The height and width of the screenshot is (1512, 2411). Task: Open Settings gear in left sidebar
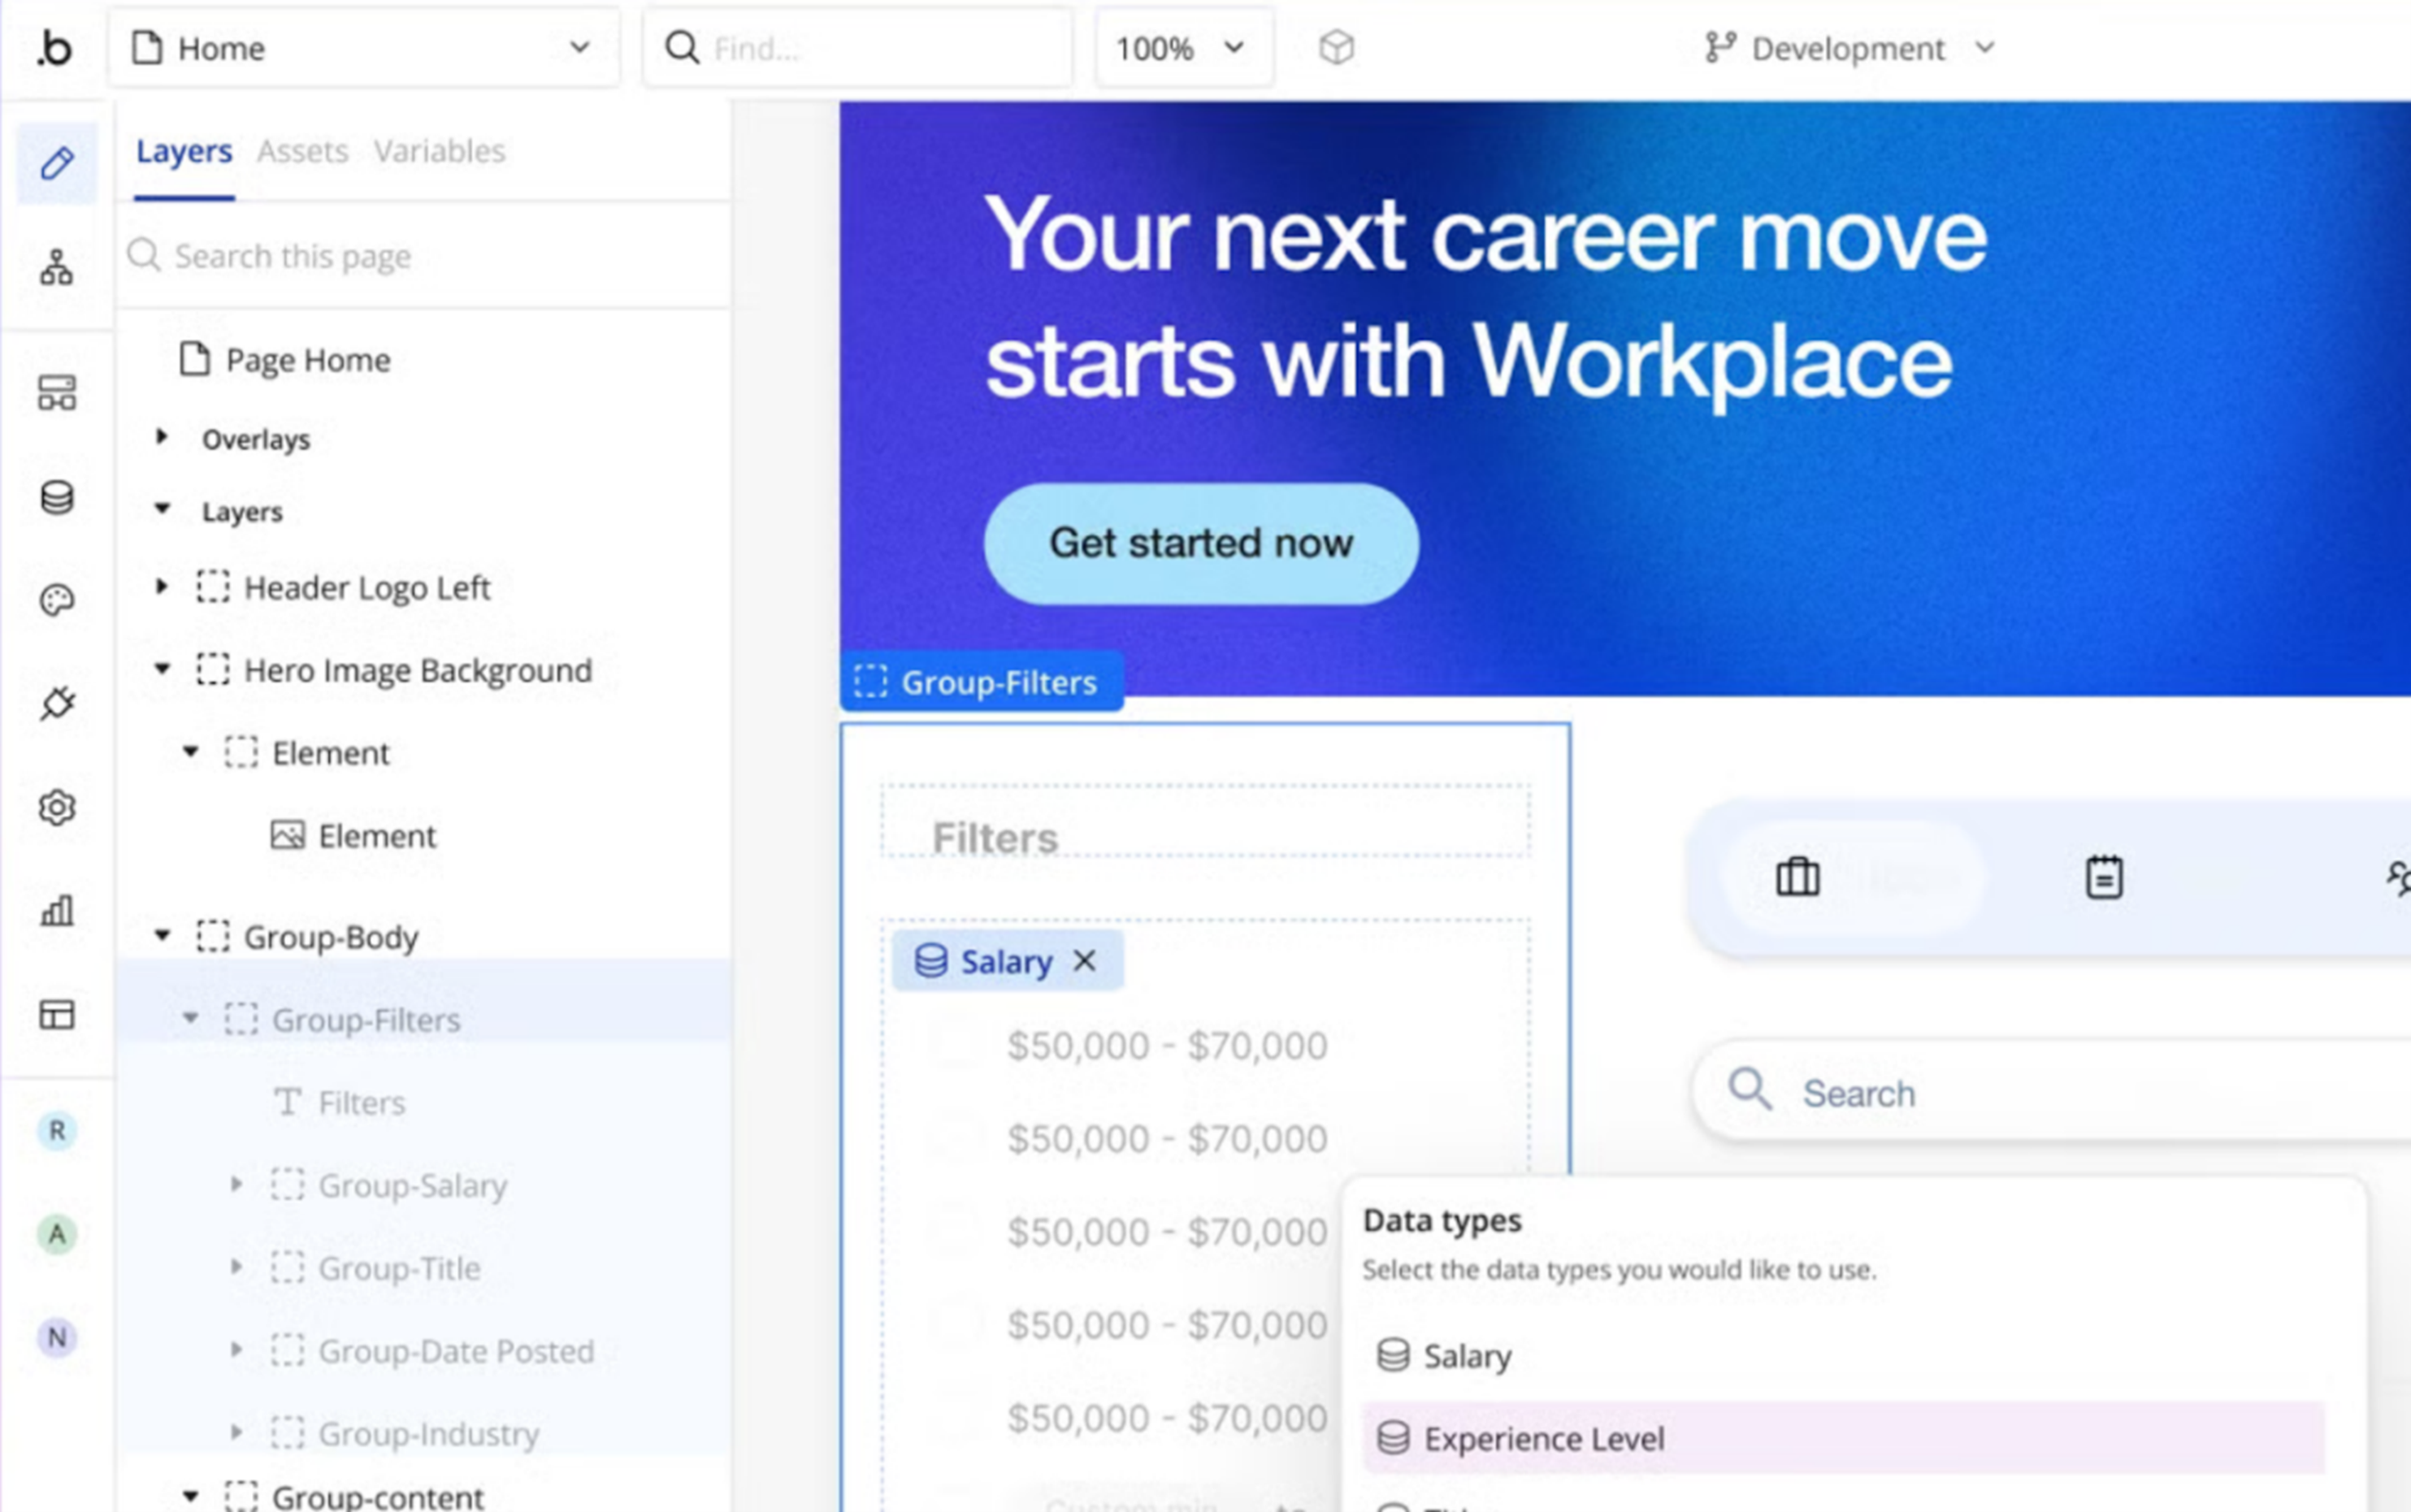point(57,807)
